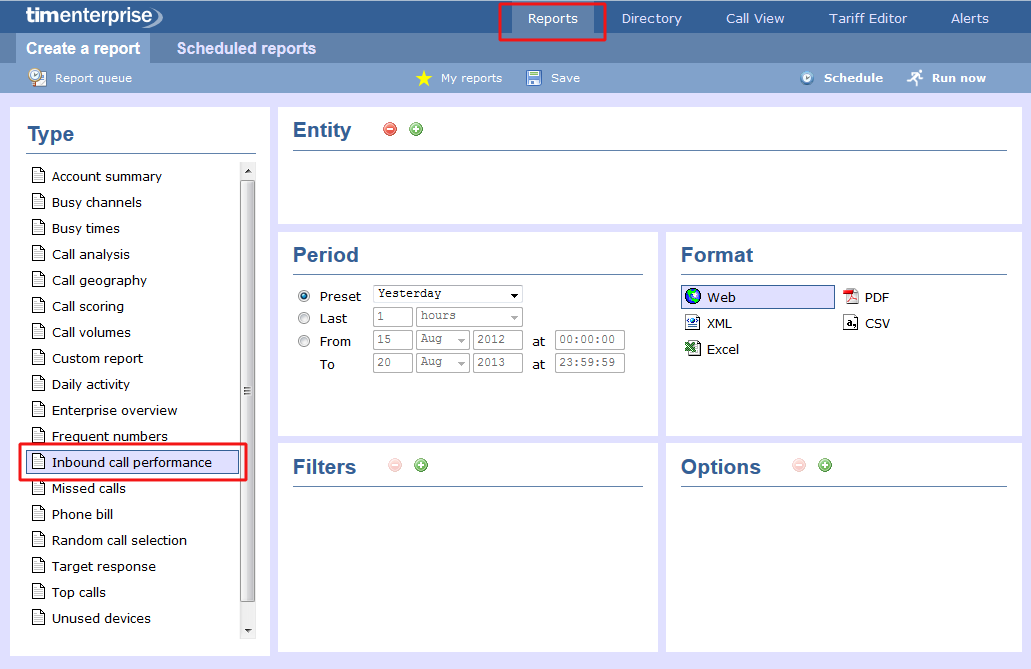Image resolution: width=1031 pixels, height=669 pixels.
Task: Open the Schedule function
Action: tap(842, 77)
